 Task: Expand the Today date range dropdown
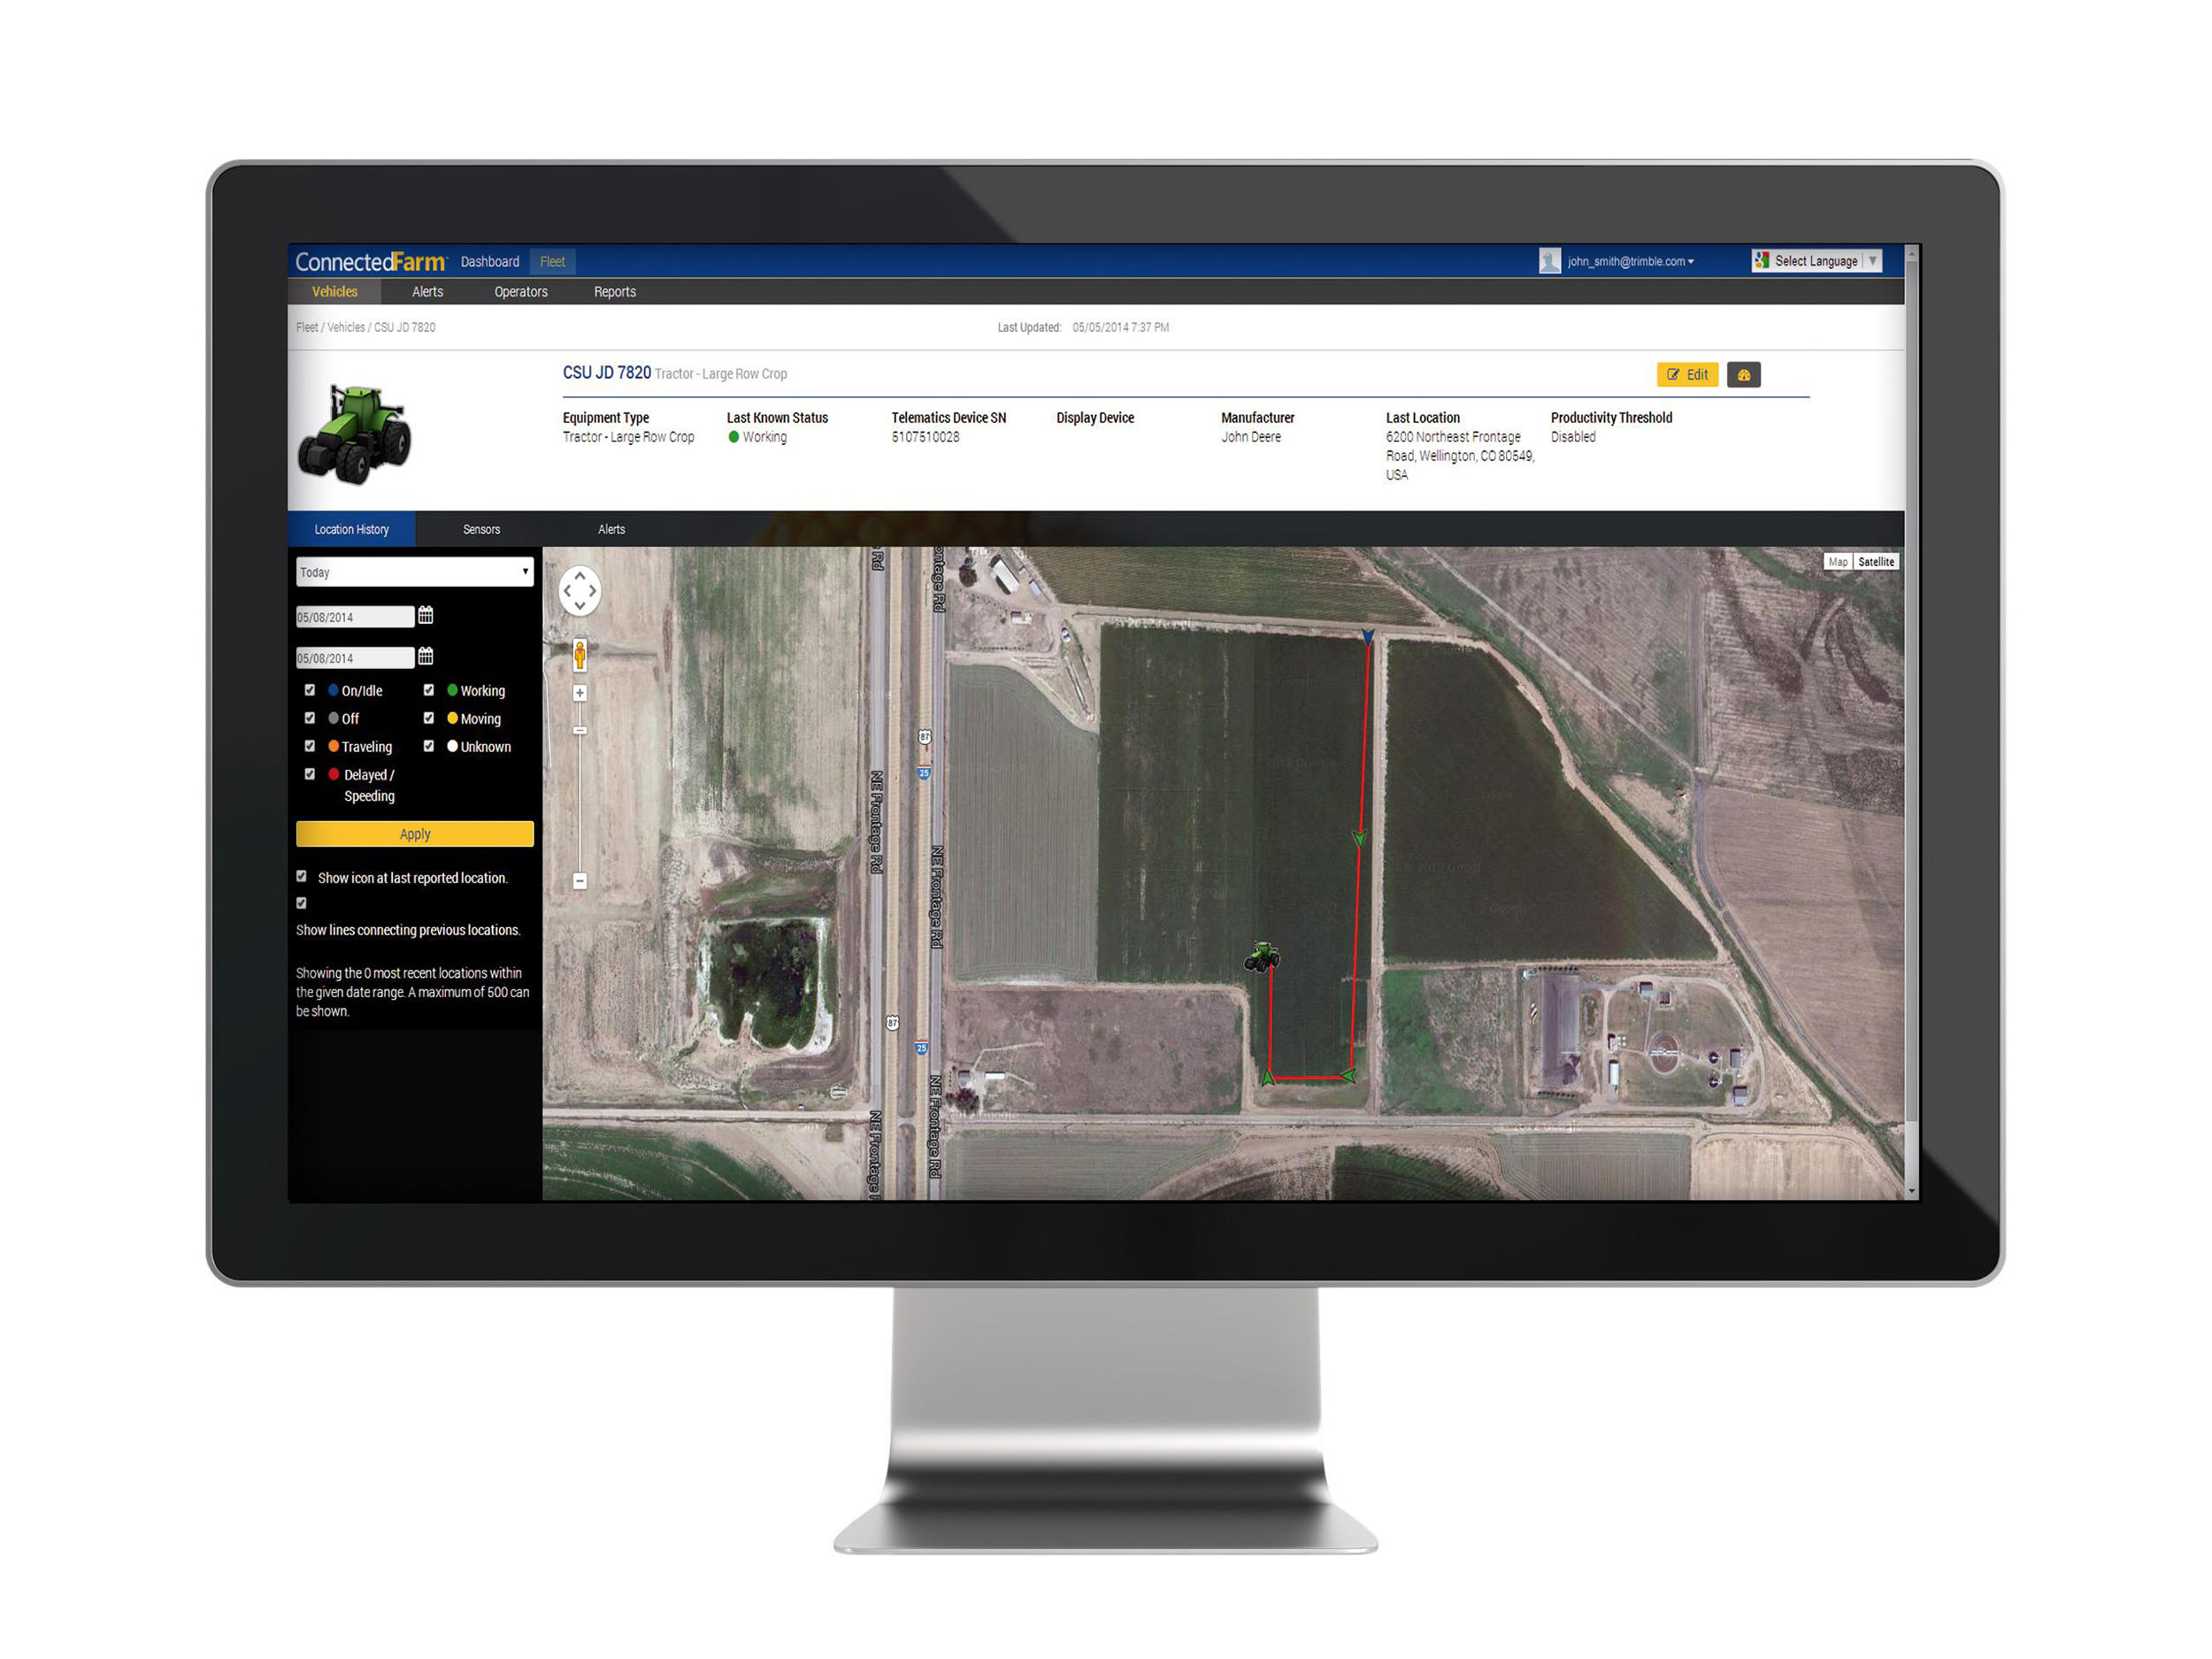click(414, 572)
